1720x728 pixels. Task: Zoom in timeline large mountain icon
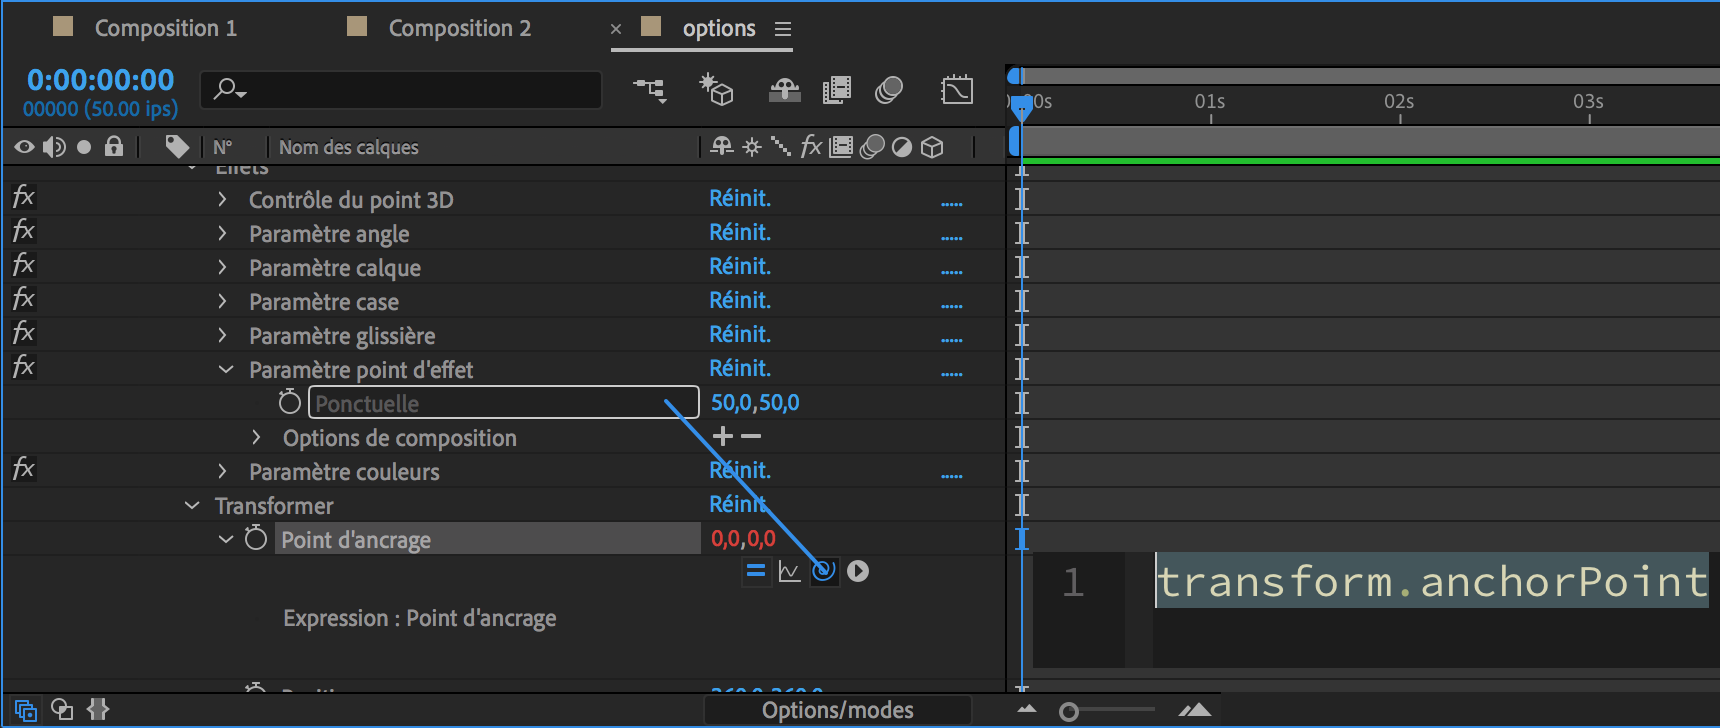(x=1195, y=710)
